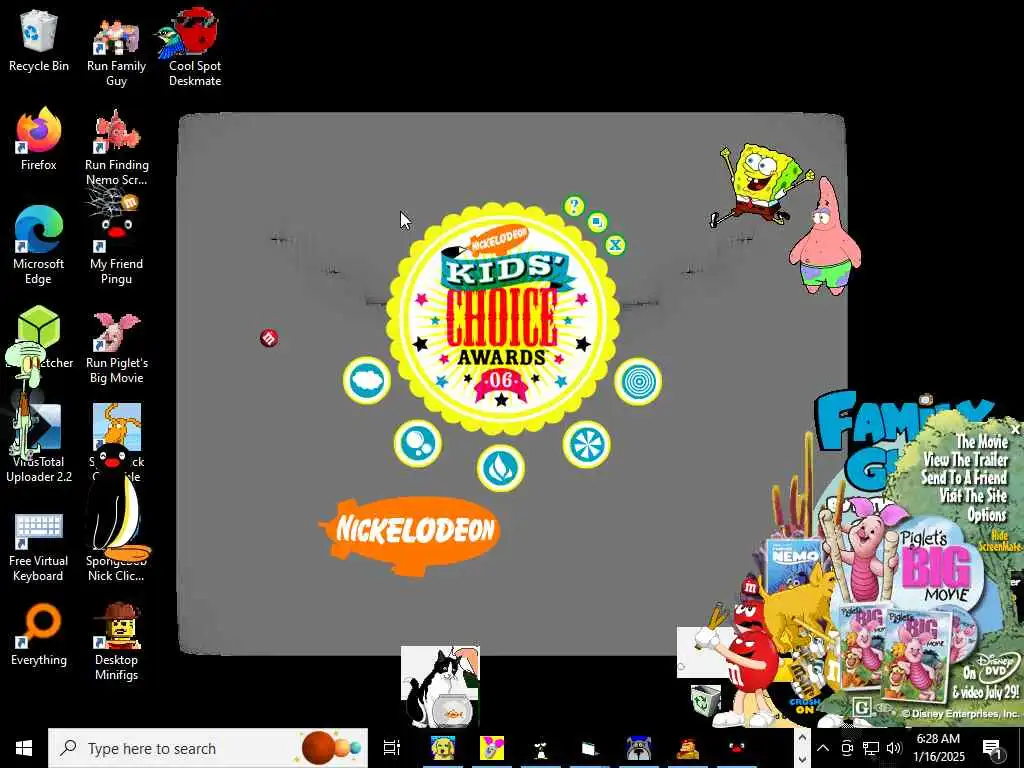Click the Meet Now tray icon
Viewport: 1024px width, 768px height.
click(847, 748)
